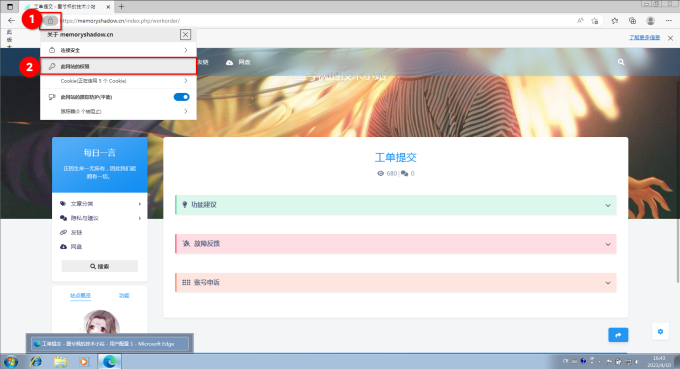Expand the 账号申诉 panel

(396, 283)
